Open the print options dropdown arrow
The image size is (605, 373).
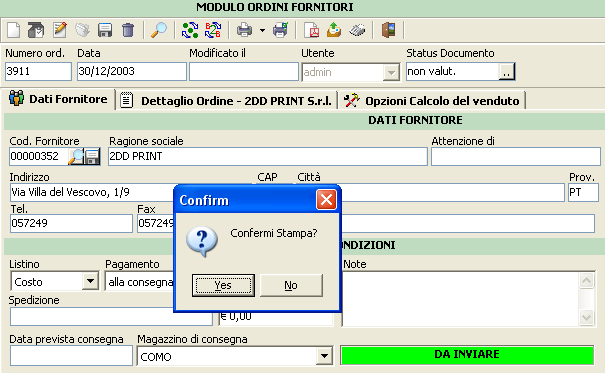[x=262, y=30]
